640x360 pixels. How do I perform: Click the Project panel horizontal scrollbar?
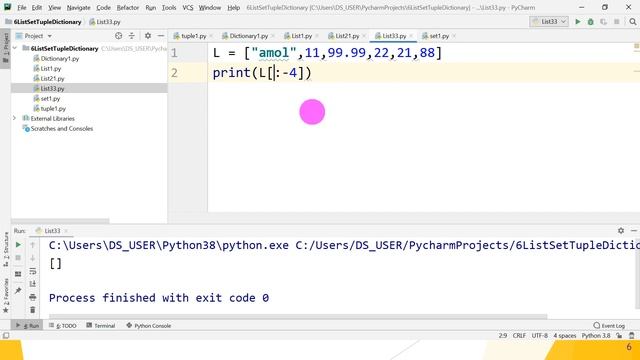60,221
